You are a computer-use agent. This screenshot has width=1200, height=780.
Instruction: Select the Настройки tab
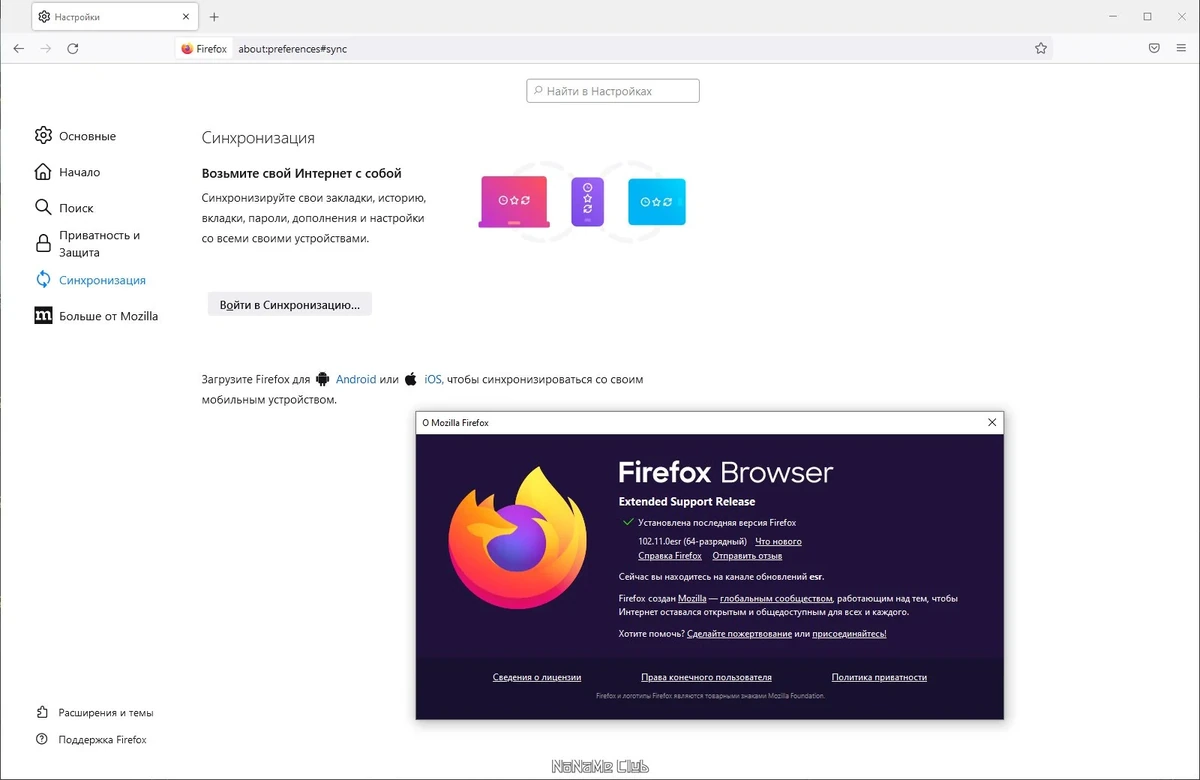coord(113,17)
